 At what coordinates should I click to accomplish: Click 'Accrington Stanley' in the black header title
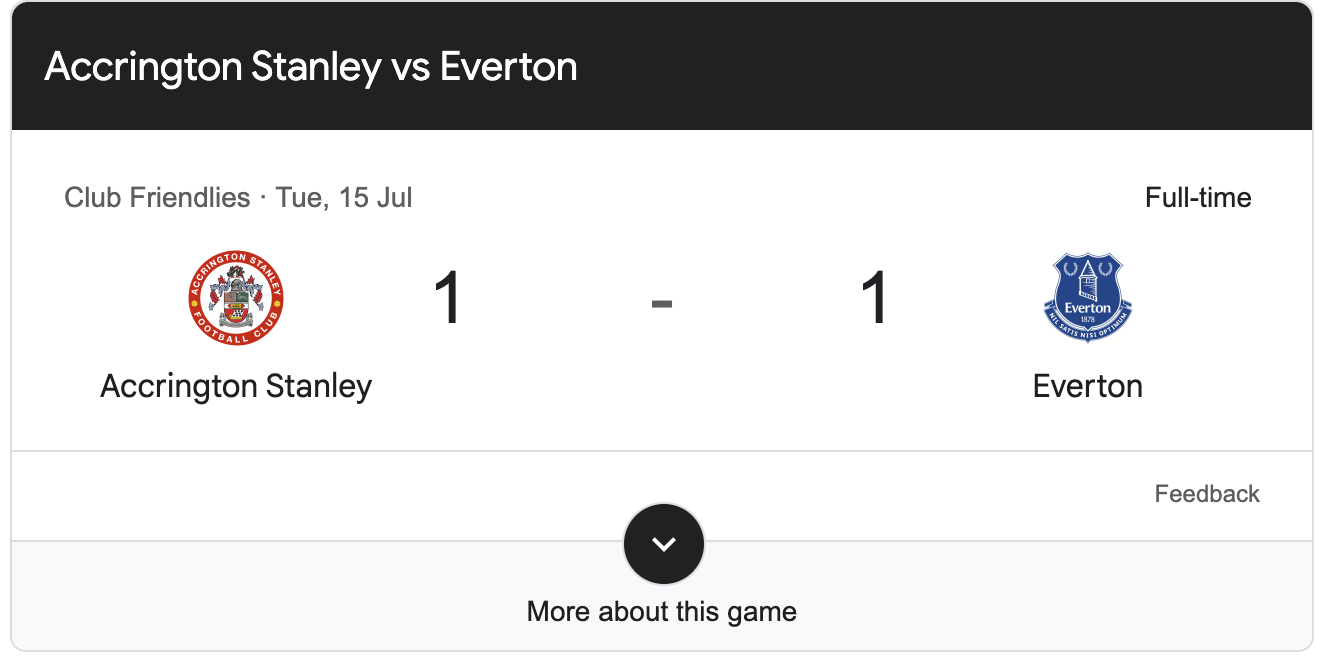click(x=213, y=68)
